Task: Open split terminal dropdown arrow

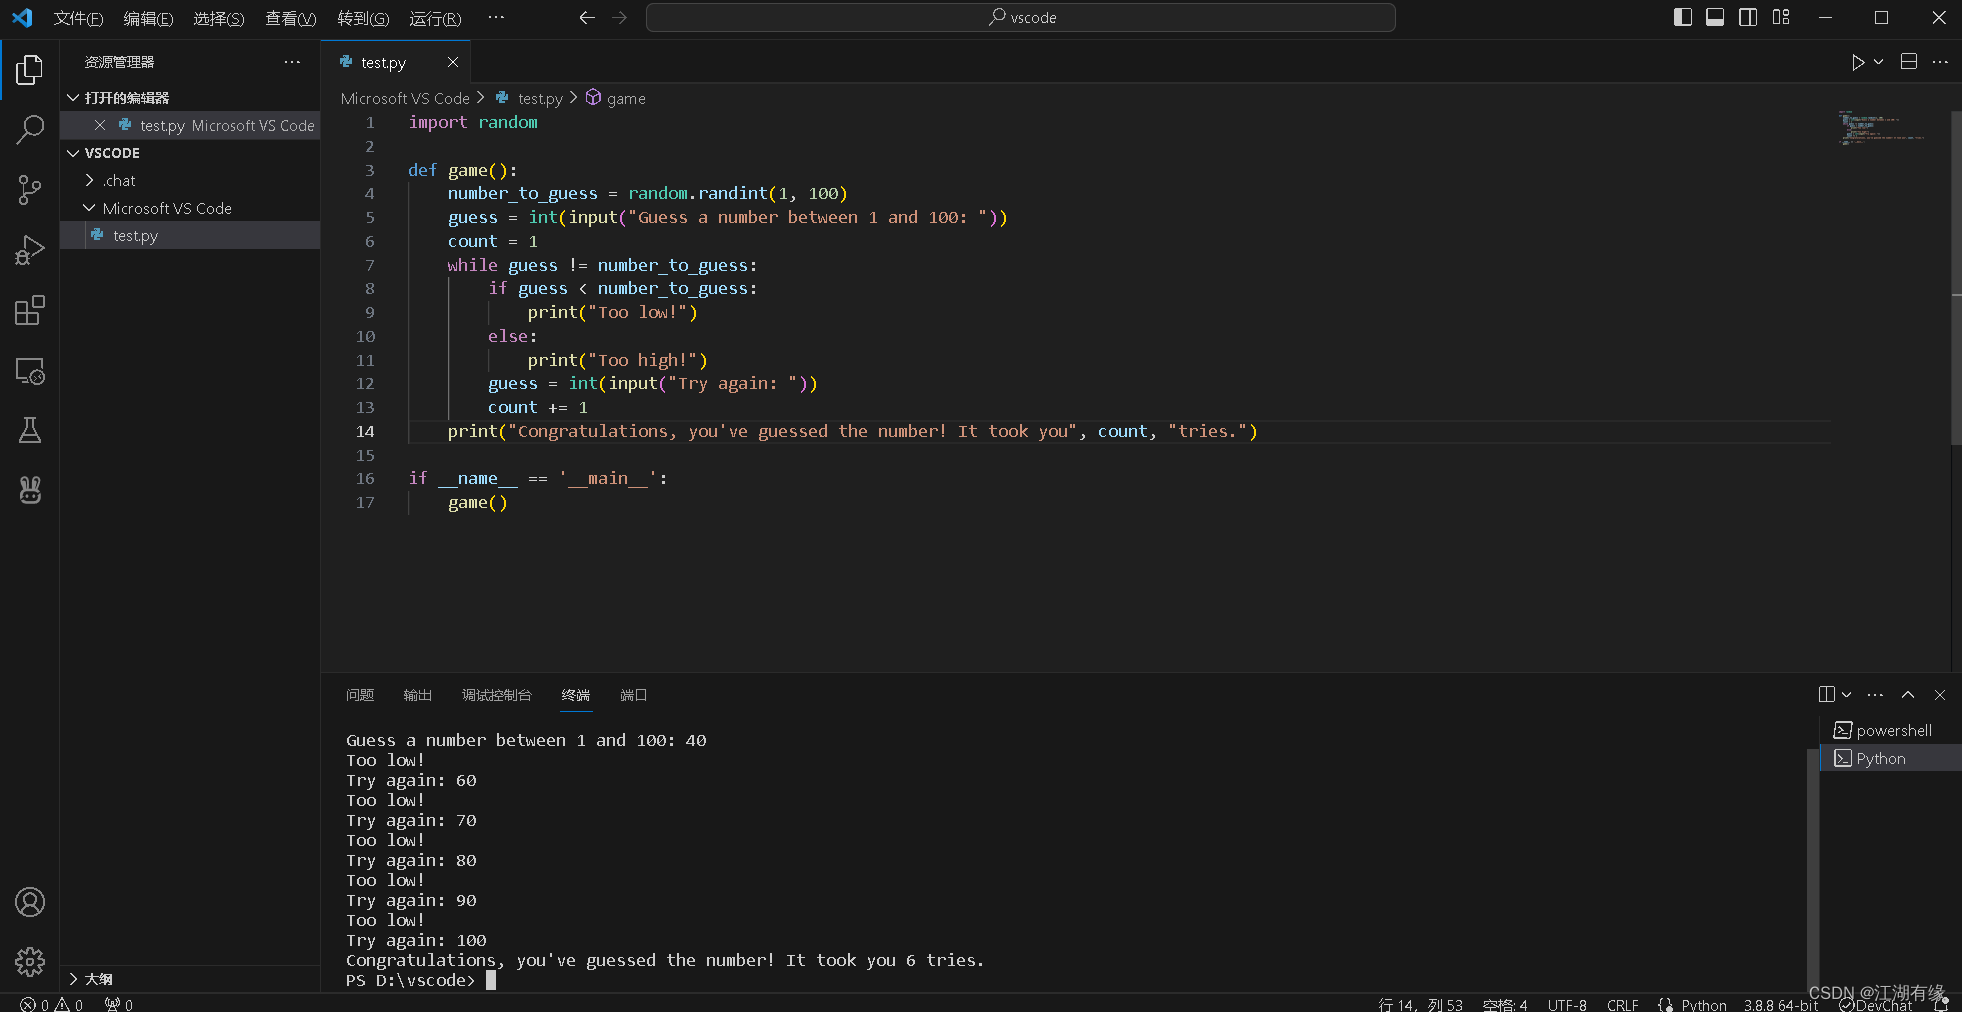Action: pos(1846,695)
